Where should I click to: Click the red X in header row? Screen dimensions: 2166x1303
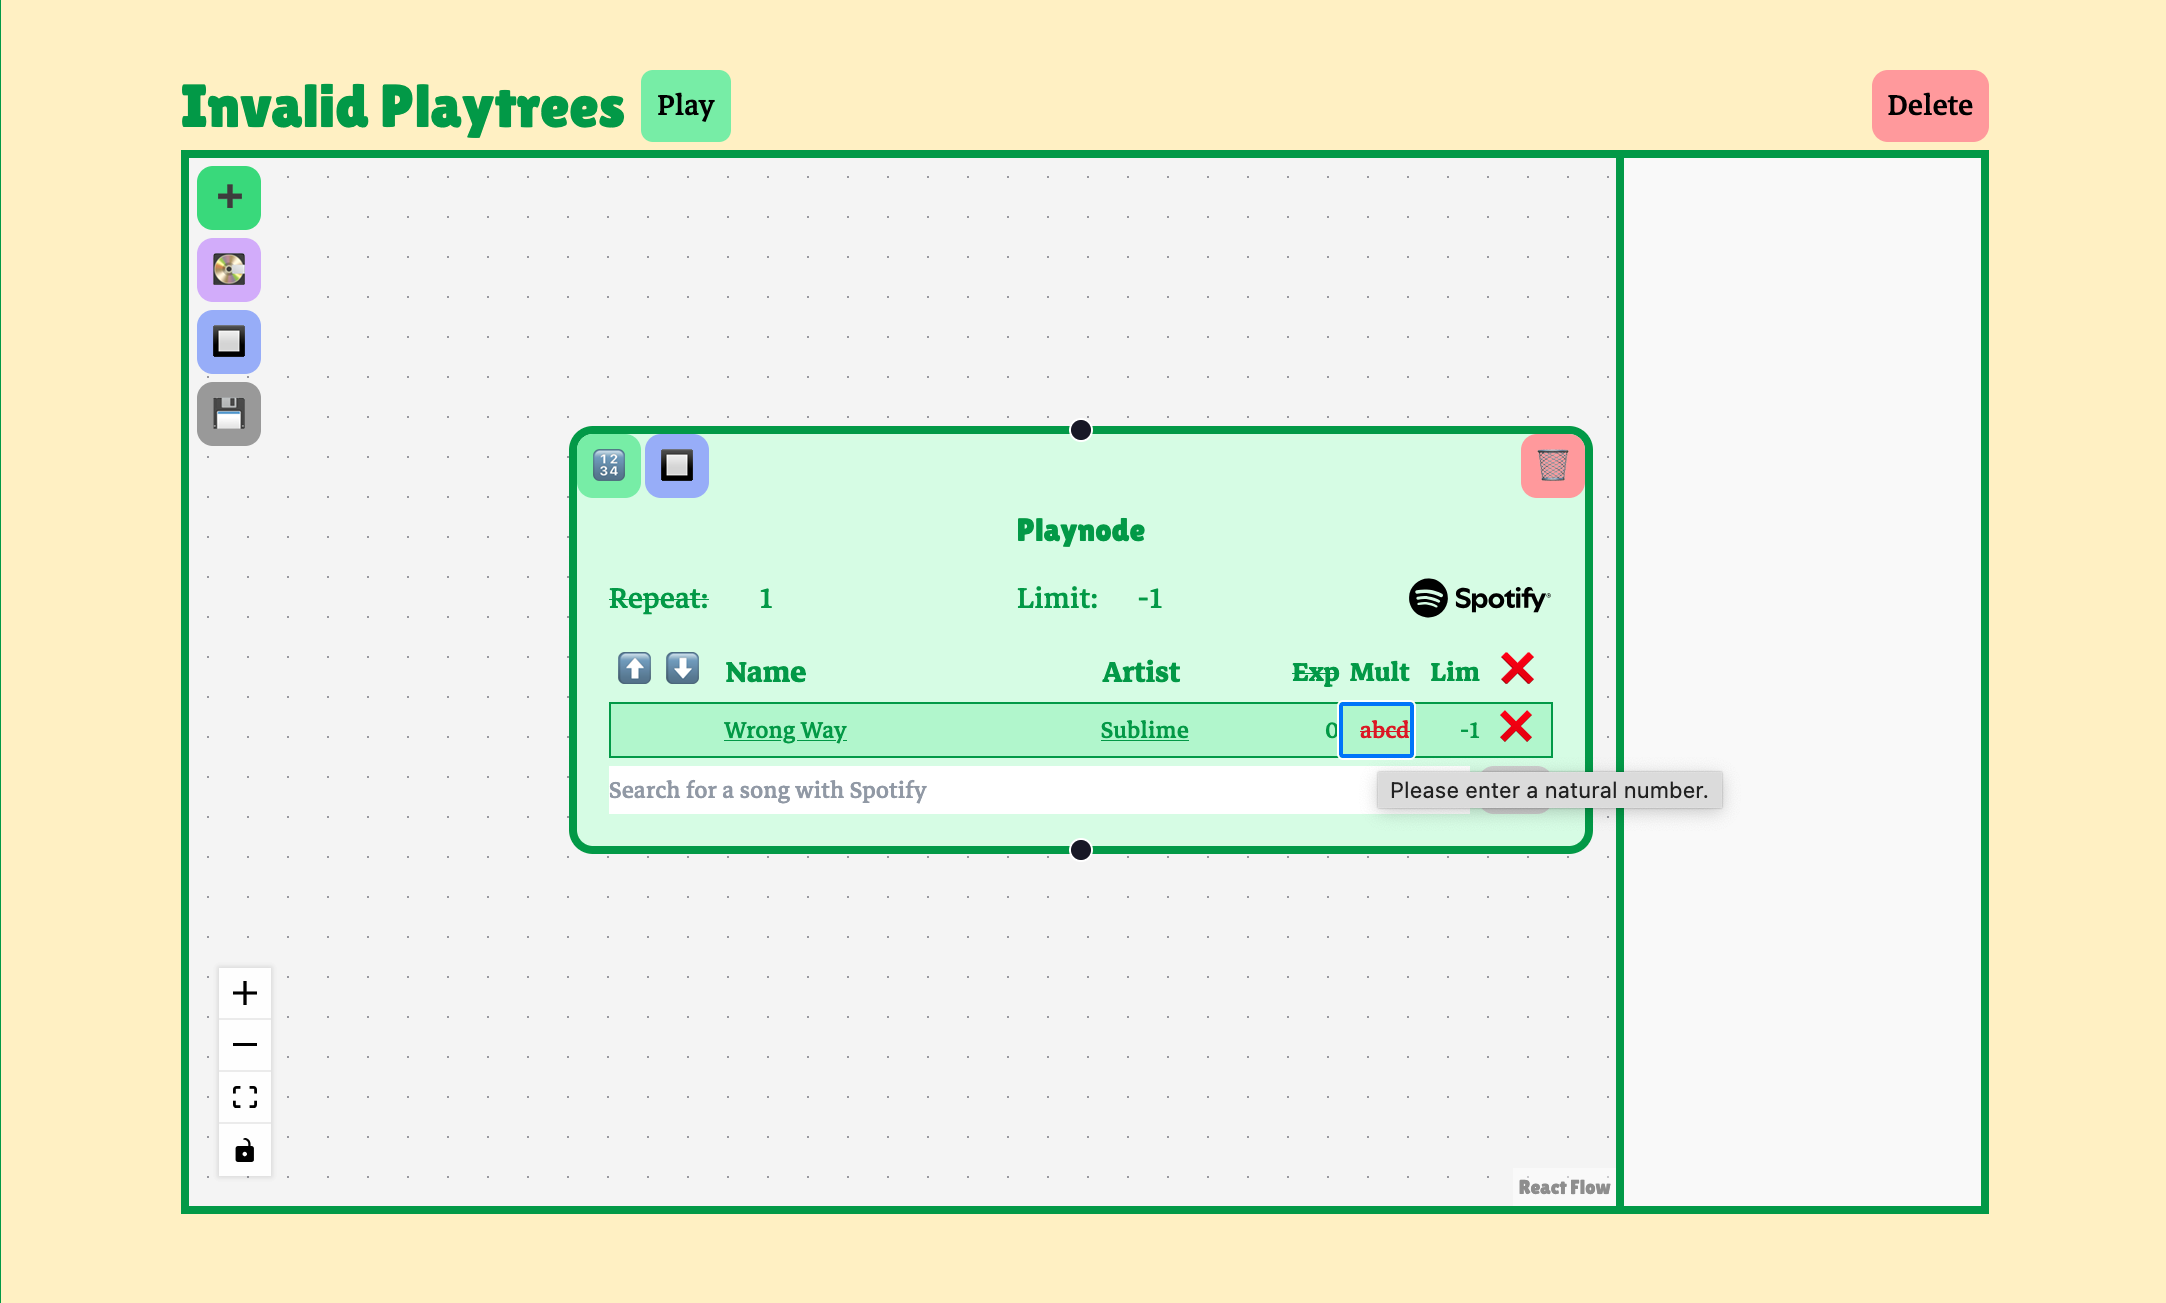(1517, 668)
